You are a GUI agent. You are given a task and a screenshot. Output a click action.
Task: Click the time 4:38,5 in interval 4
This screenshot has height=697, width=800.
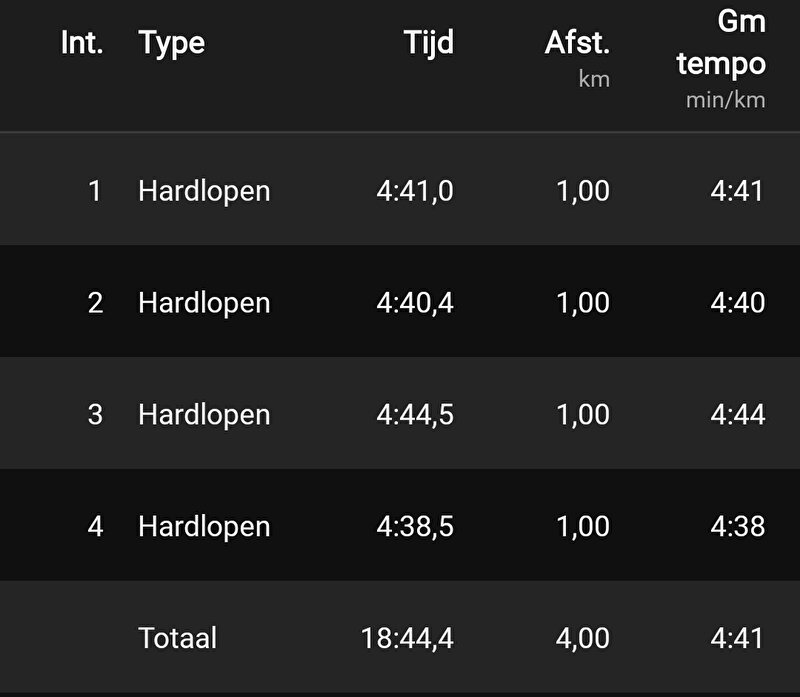415,526
